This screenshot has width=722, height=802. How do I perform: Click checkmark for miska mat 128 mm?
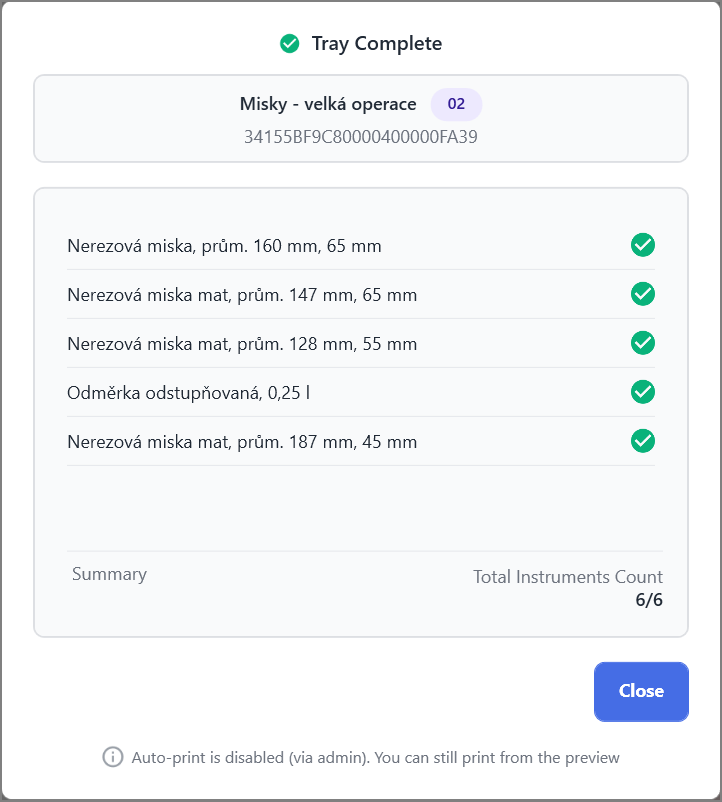[x=643, y=343]
